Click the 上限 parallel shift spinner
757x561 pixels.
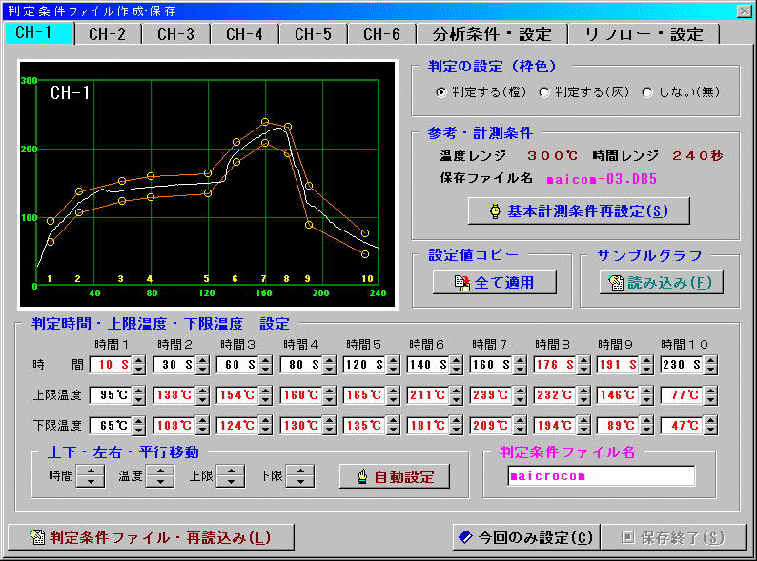[x=230, y=477]
